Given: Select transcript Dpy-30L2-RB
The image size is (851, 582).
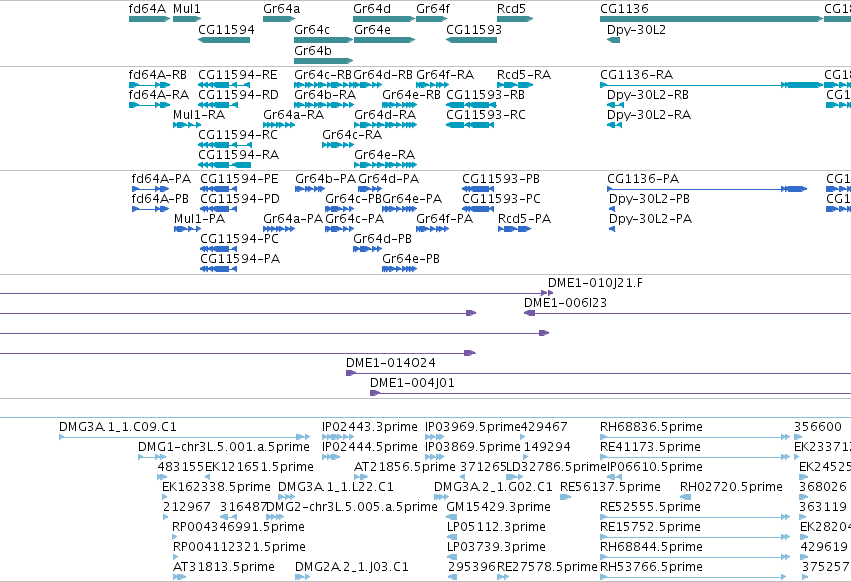Looking at the screenshot, I should pyautogui.click(x=648, y=95).
